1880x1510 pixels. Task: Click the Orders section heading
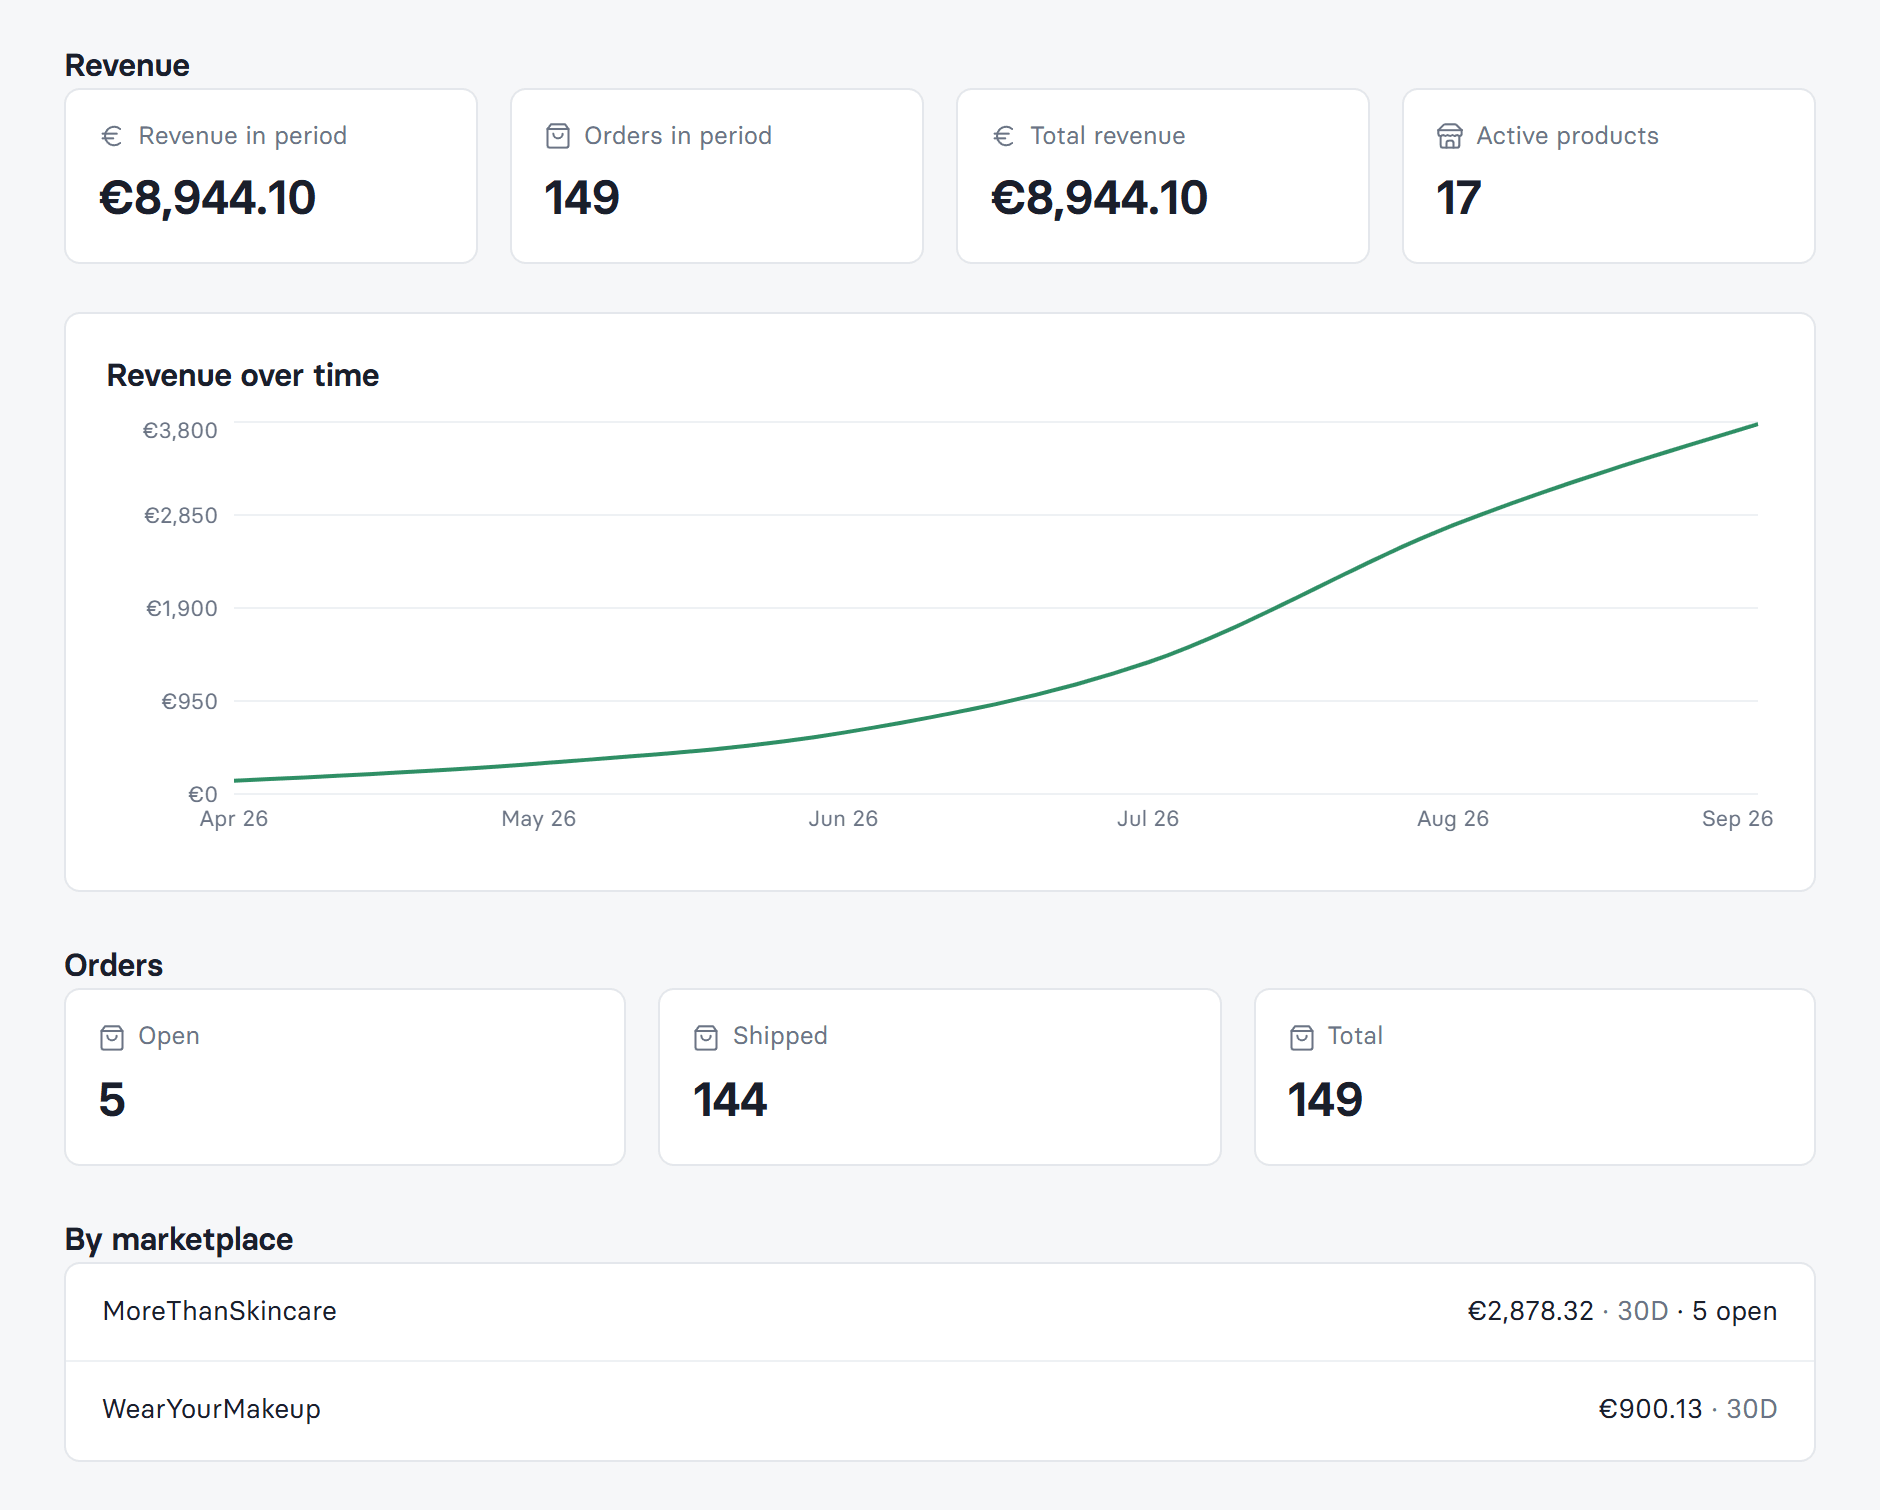click(x=114, y=965)
